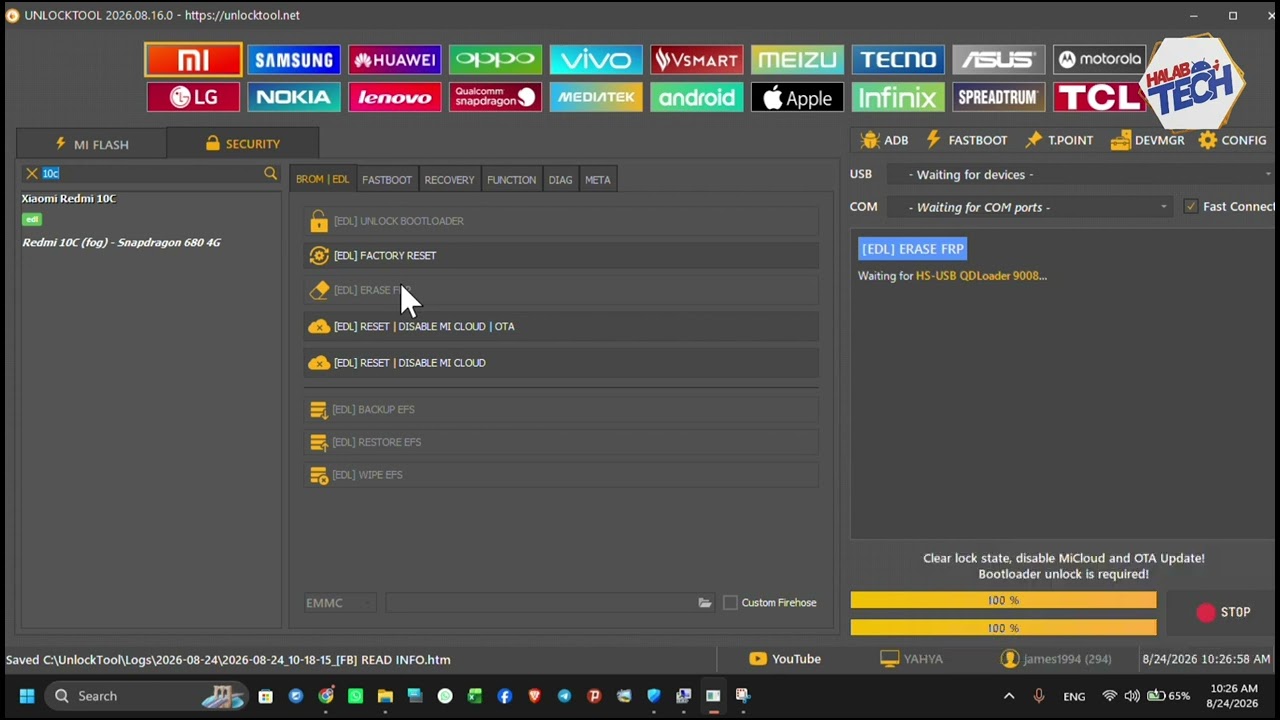
Task: Click the upper 100% progress bar
Action: click(1003, 601)
